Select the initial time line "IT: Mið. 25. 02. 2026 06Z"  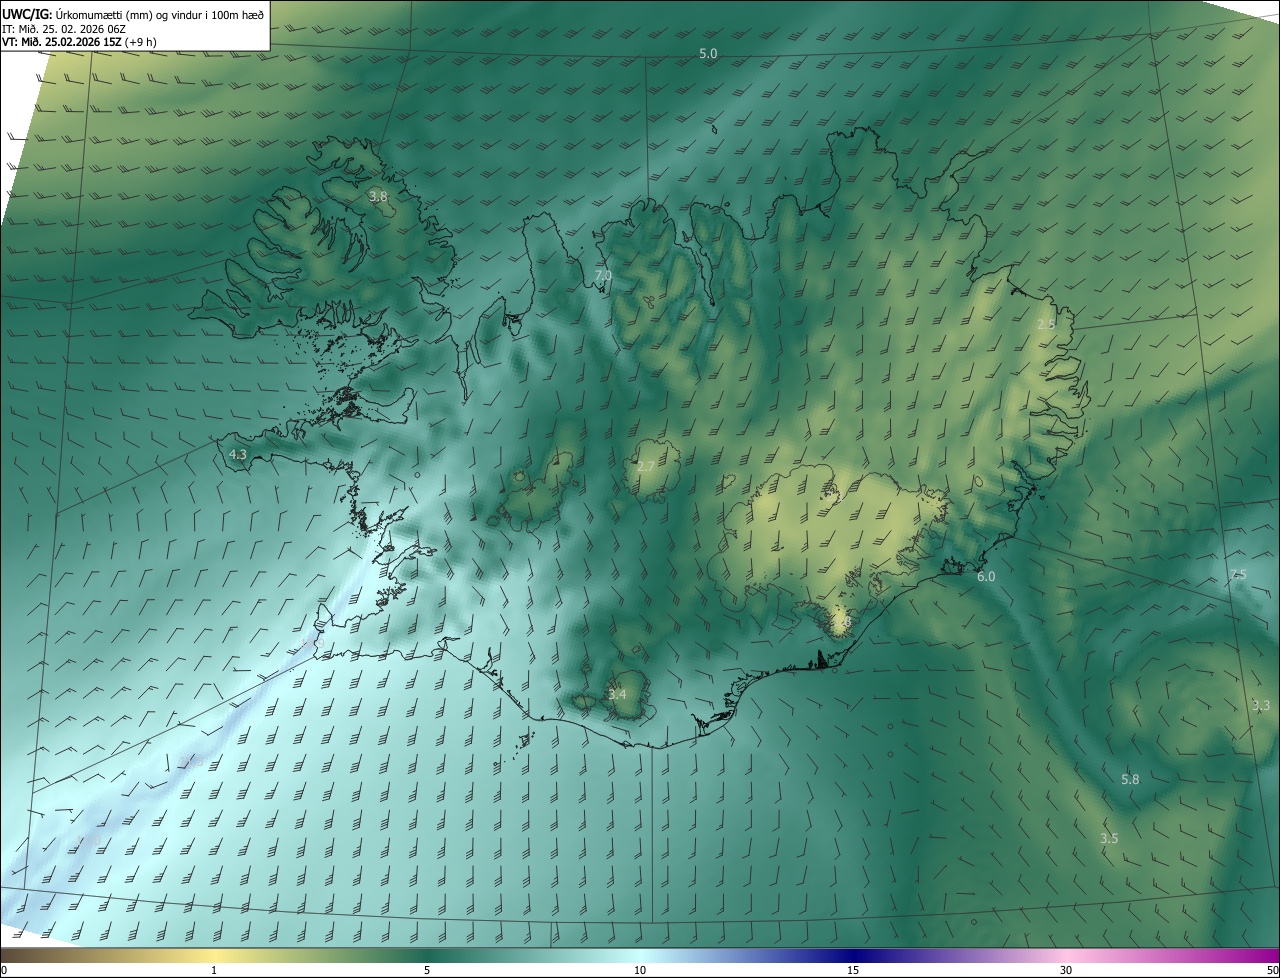click(62, 29)
